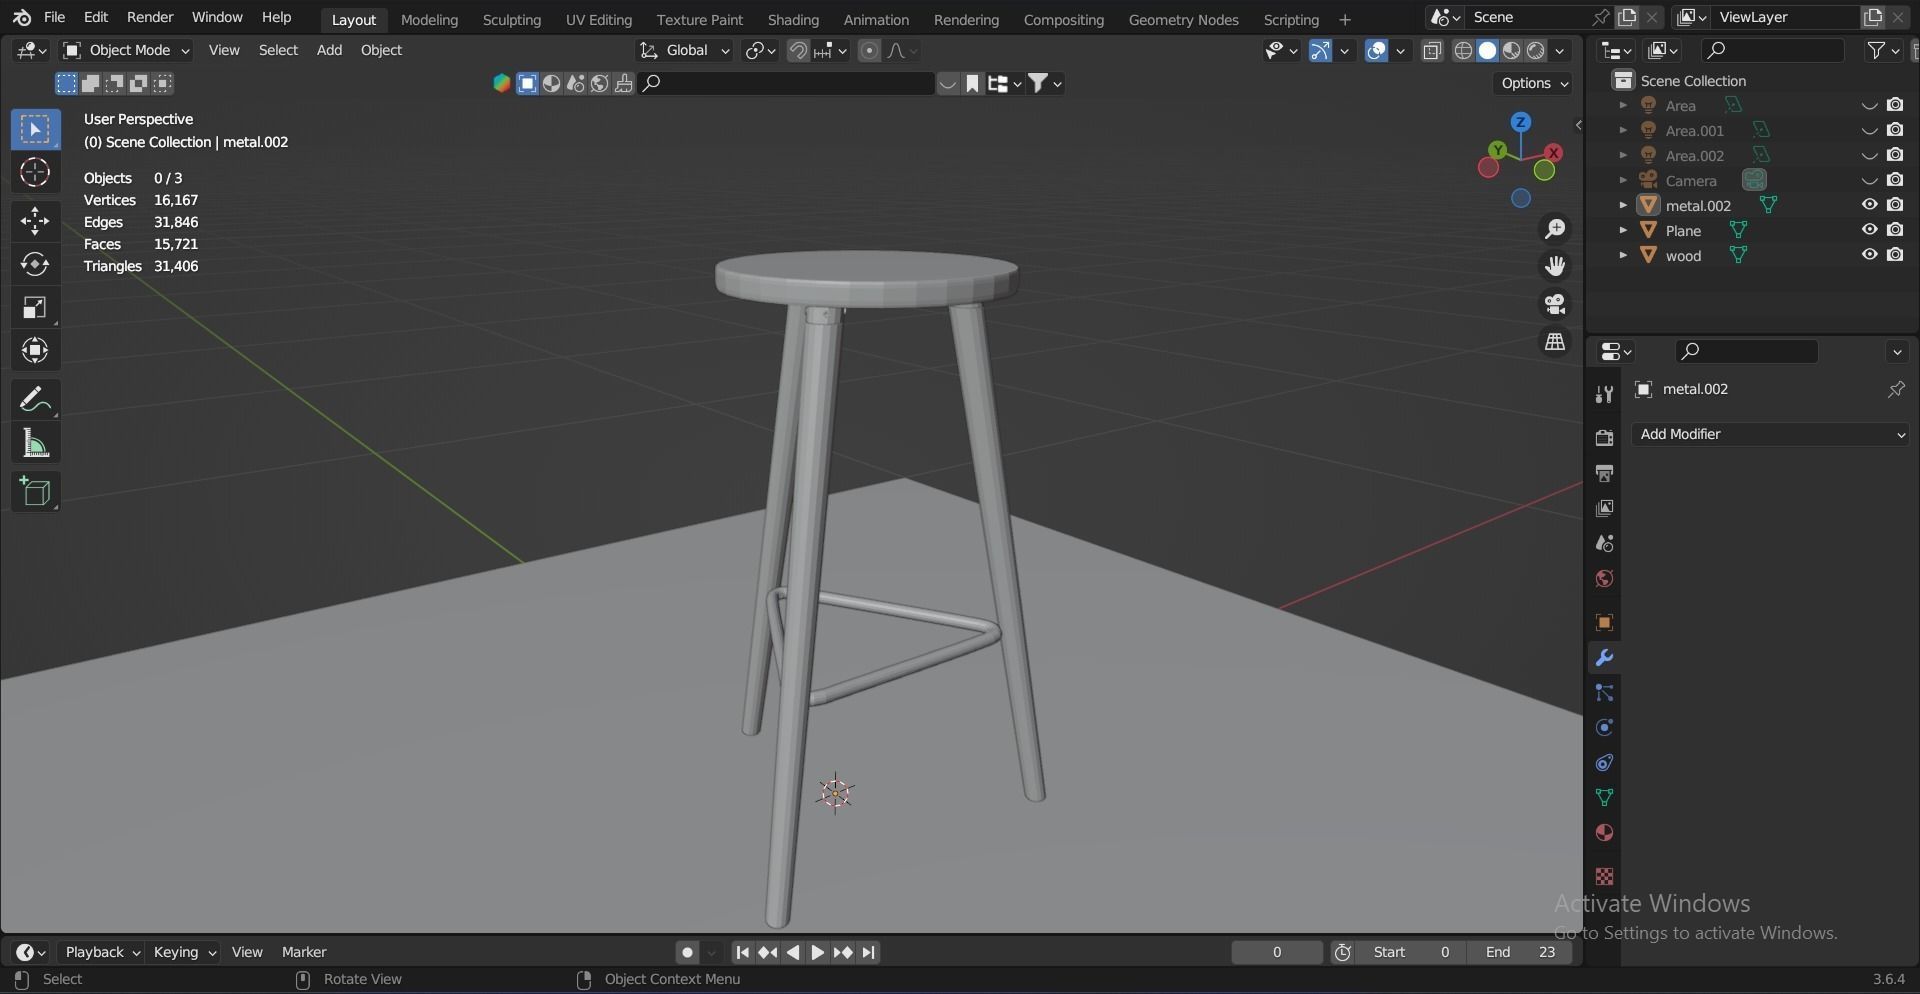
Task: Click the zoom view magnifier icon
Action: point(1555,229)
